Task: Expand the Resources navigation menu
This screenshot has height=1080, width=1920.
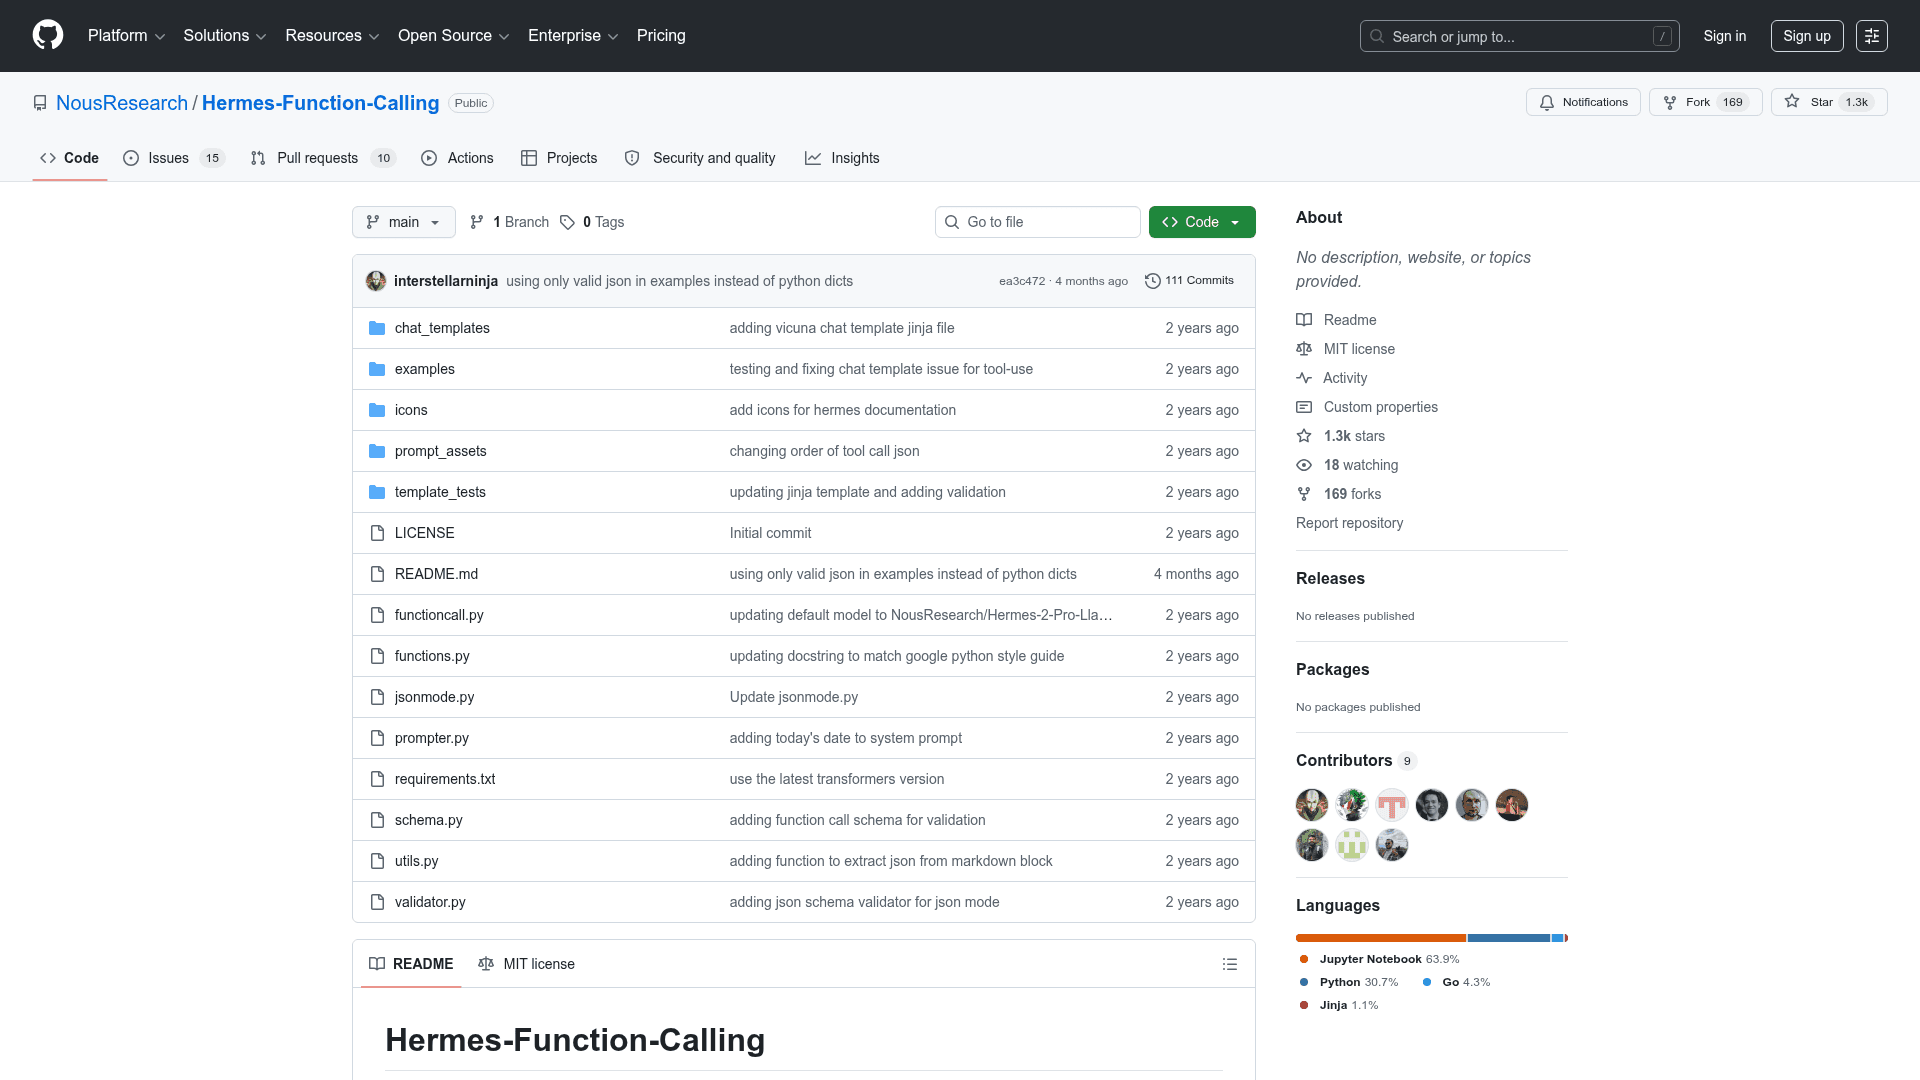Action: pyautogui.click(x=331, y=35)
